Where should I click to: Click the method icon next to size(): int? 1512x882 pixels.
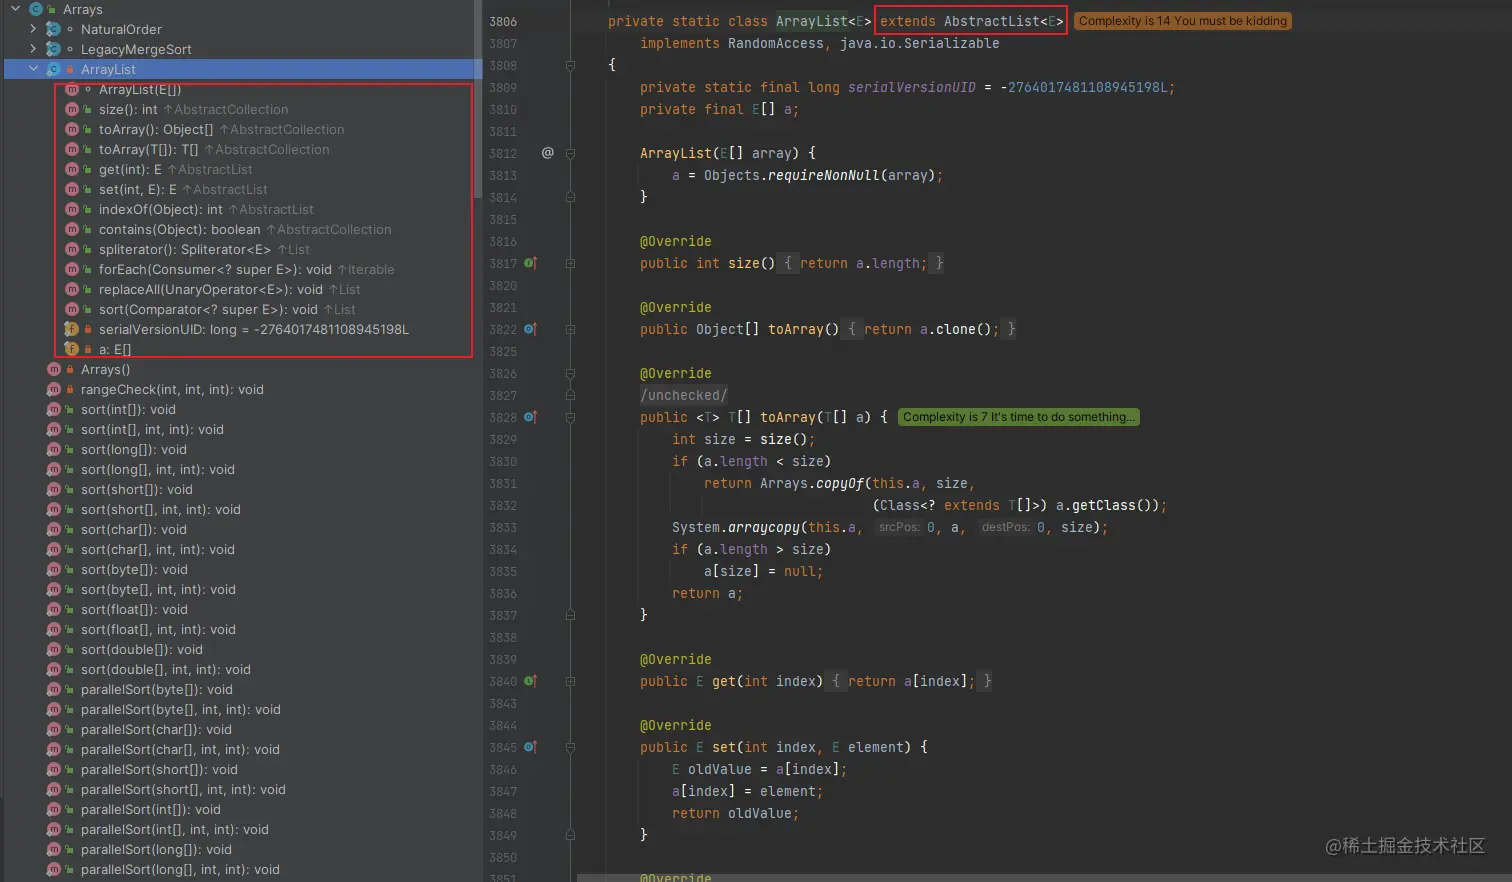[x=72, y=109]
